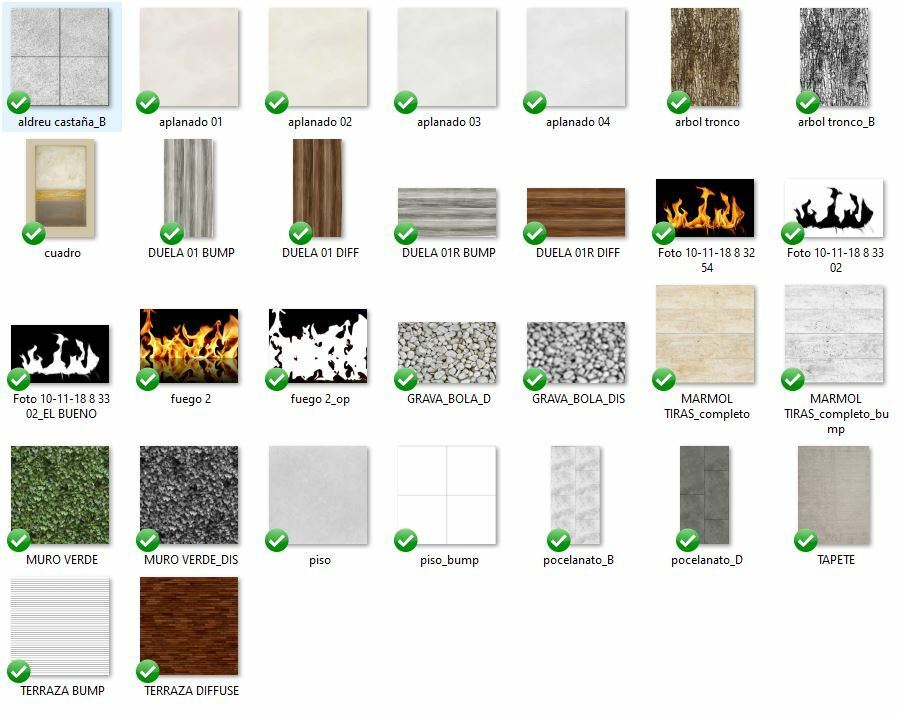
Task: Select the TAPETE fabric thumbnail
Action: click(x=834, y=495)
